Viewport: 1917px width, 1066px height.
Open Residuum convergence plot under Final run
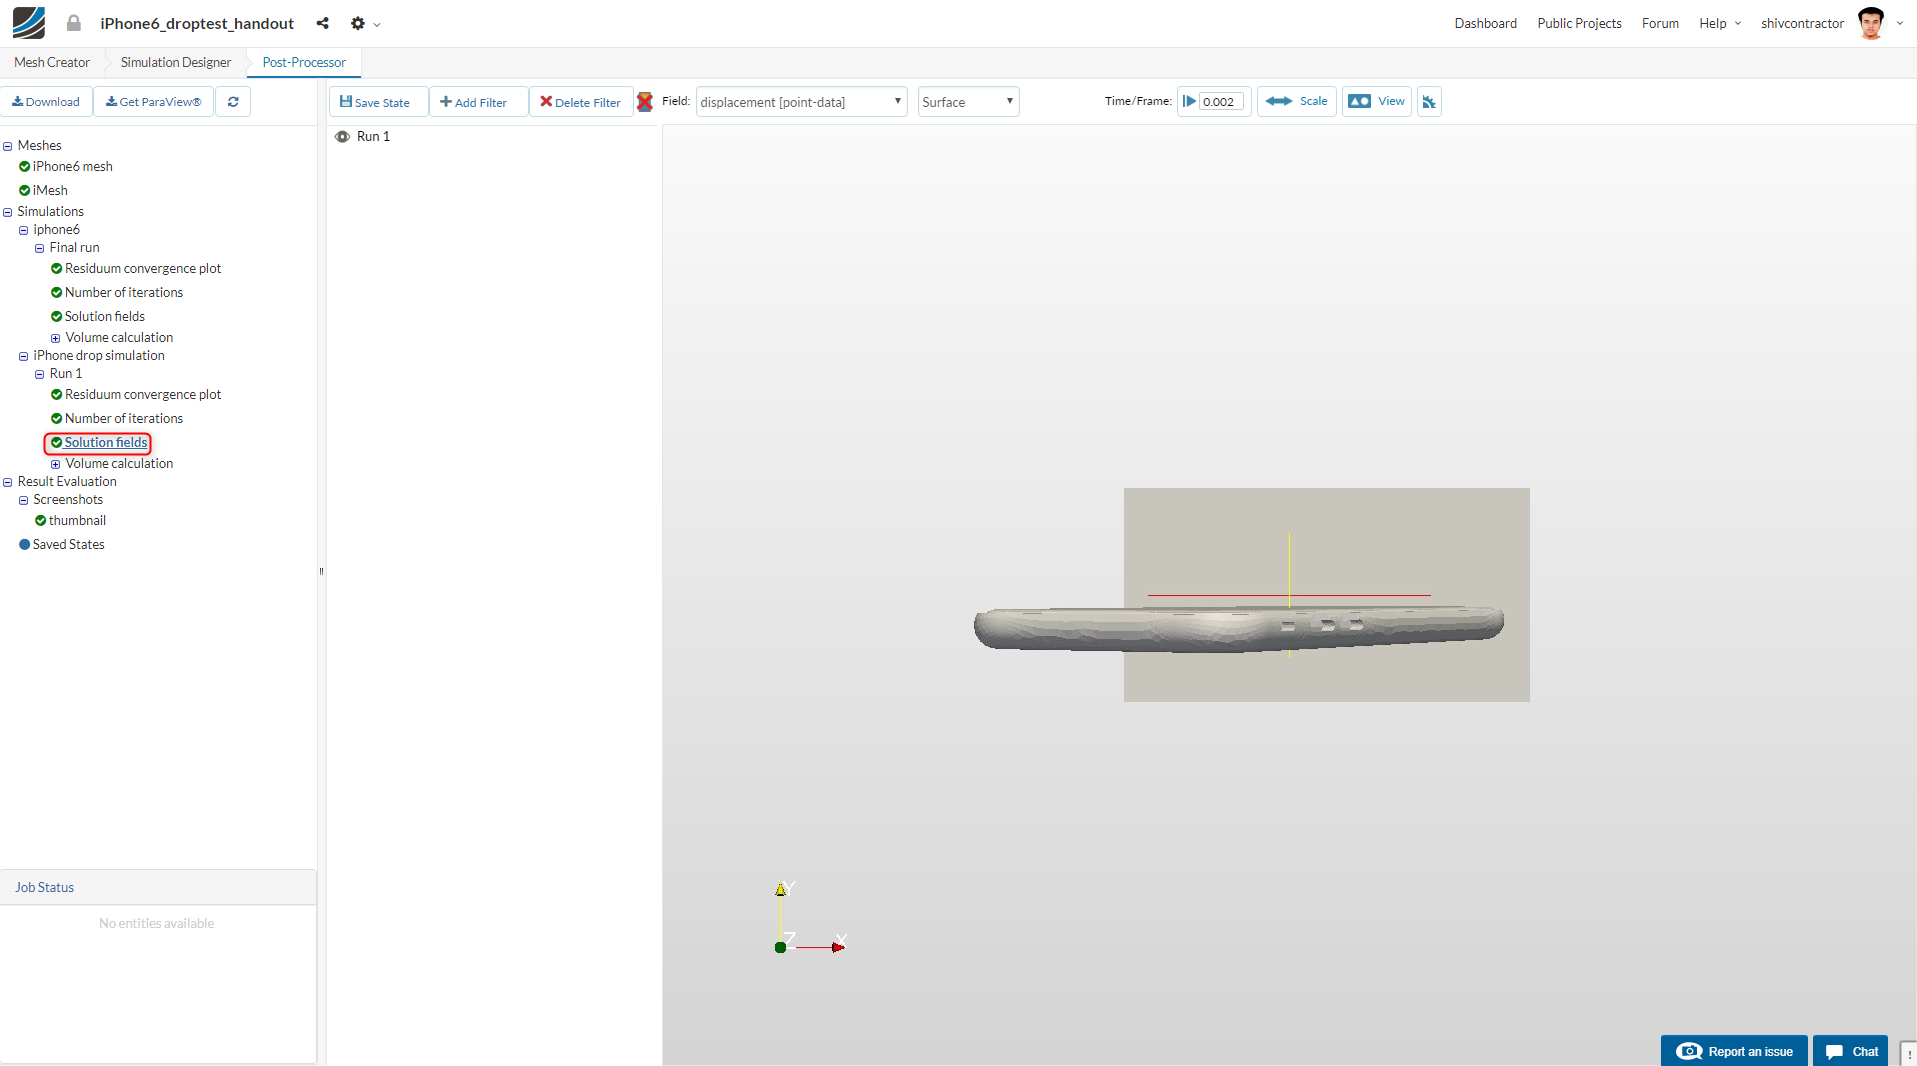pos(143,269)
